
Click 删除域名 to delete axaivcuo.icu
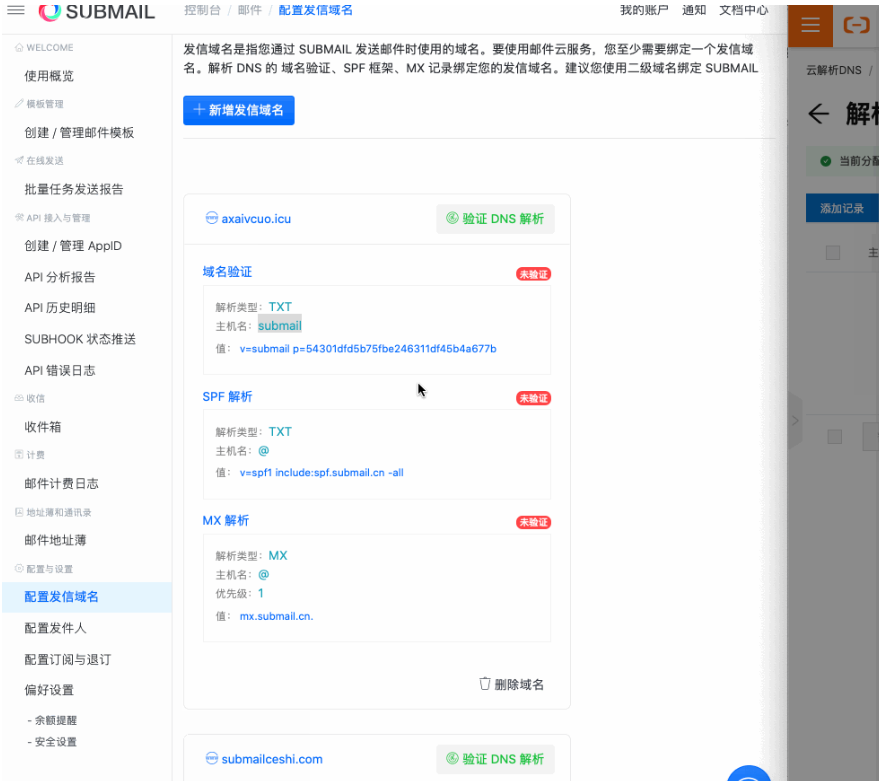pos(512,684)
